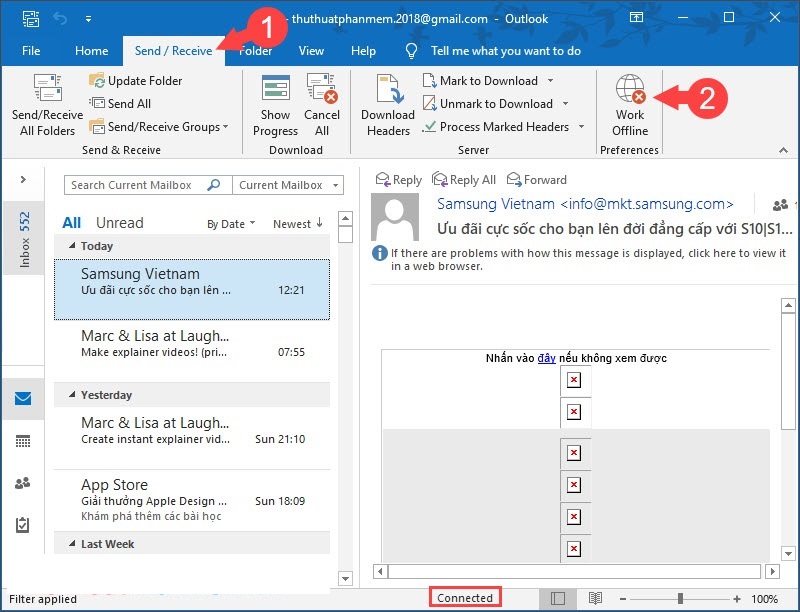Image resolution: width=800 pixels, height=612 pixels.
Task: Click the view in web browser info bar
Action: pos(580,259)
